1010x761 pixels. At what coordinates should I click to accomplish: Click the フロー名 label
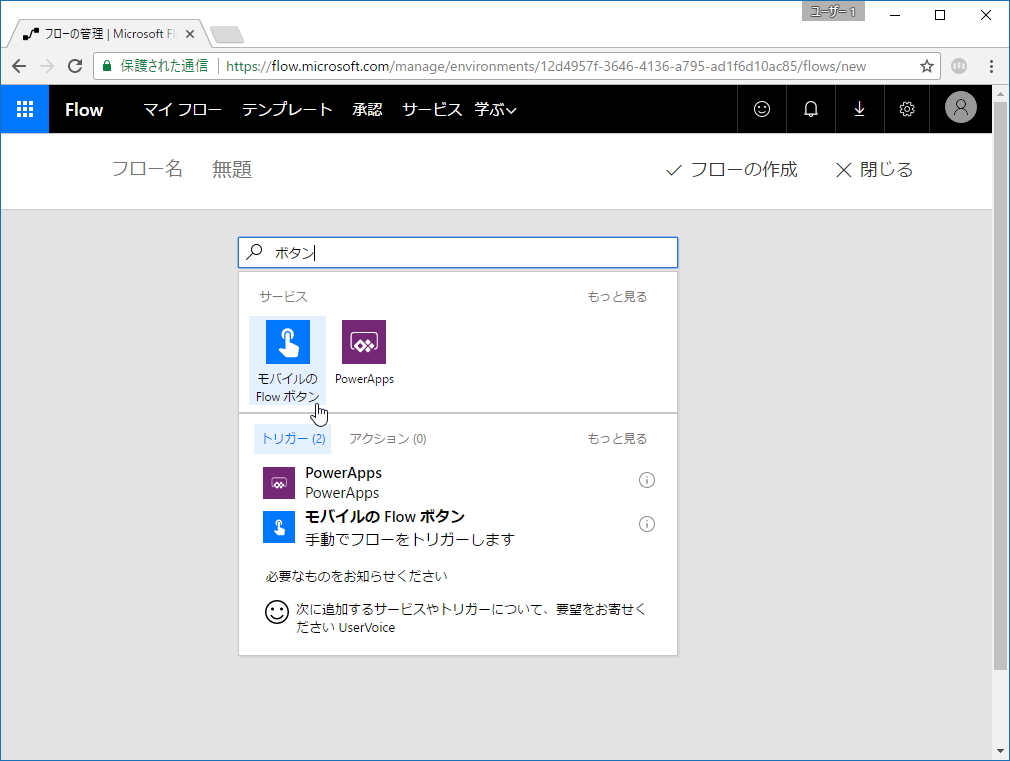[x=147, y=169]
